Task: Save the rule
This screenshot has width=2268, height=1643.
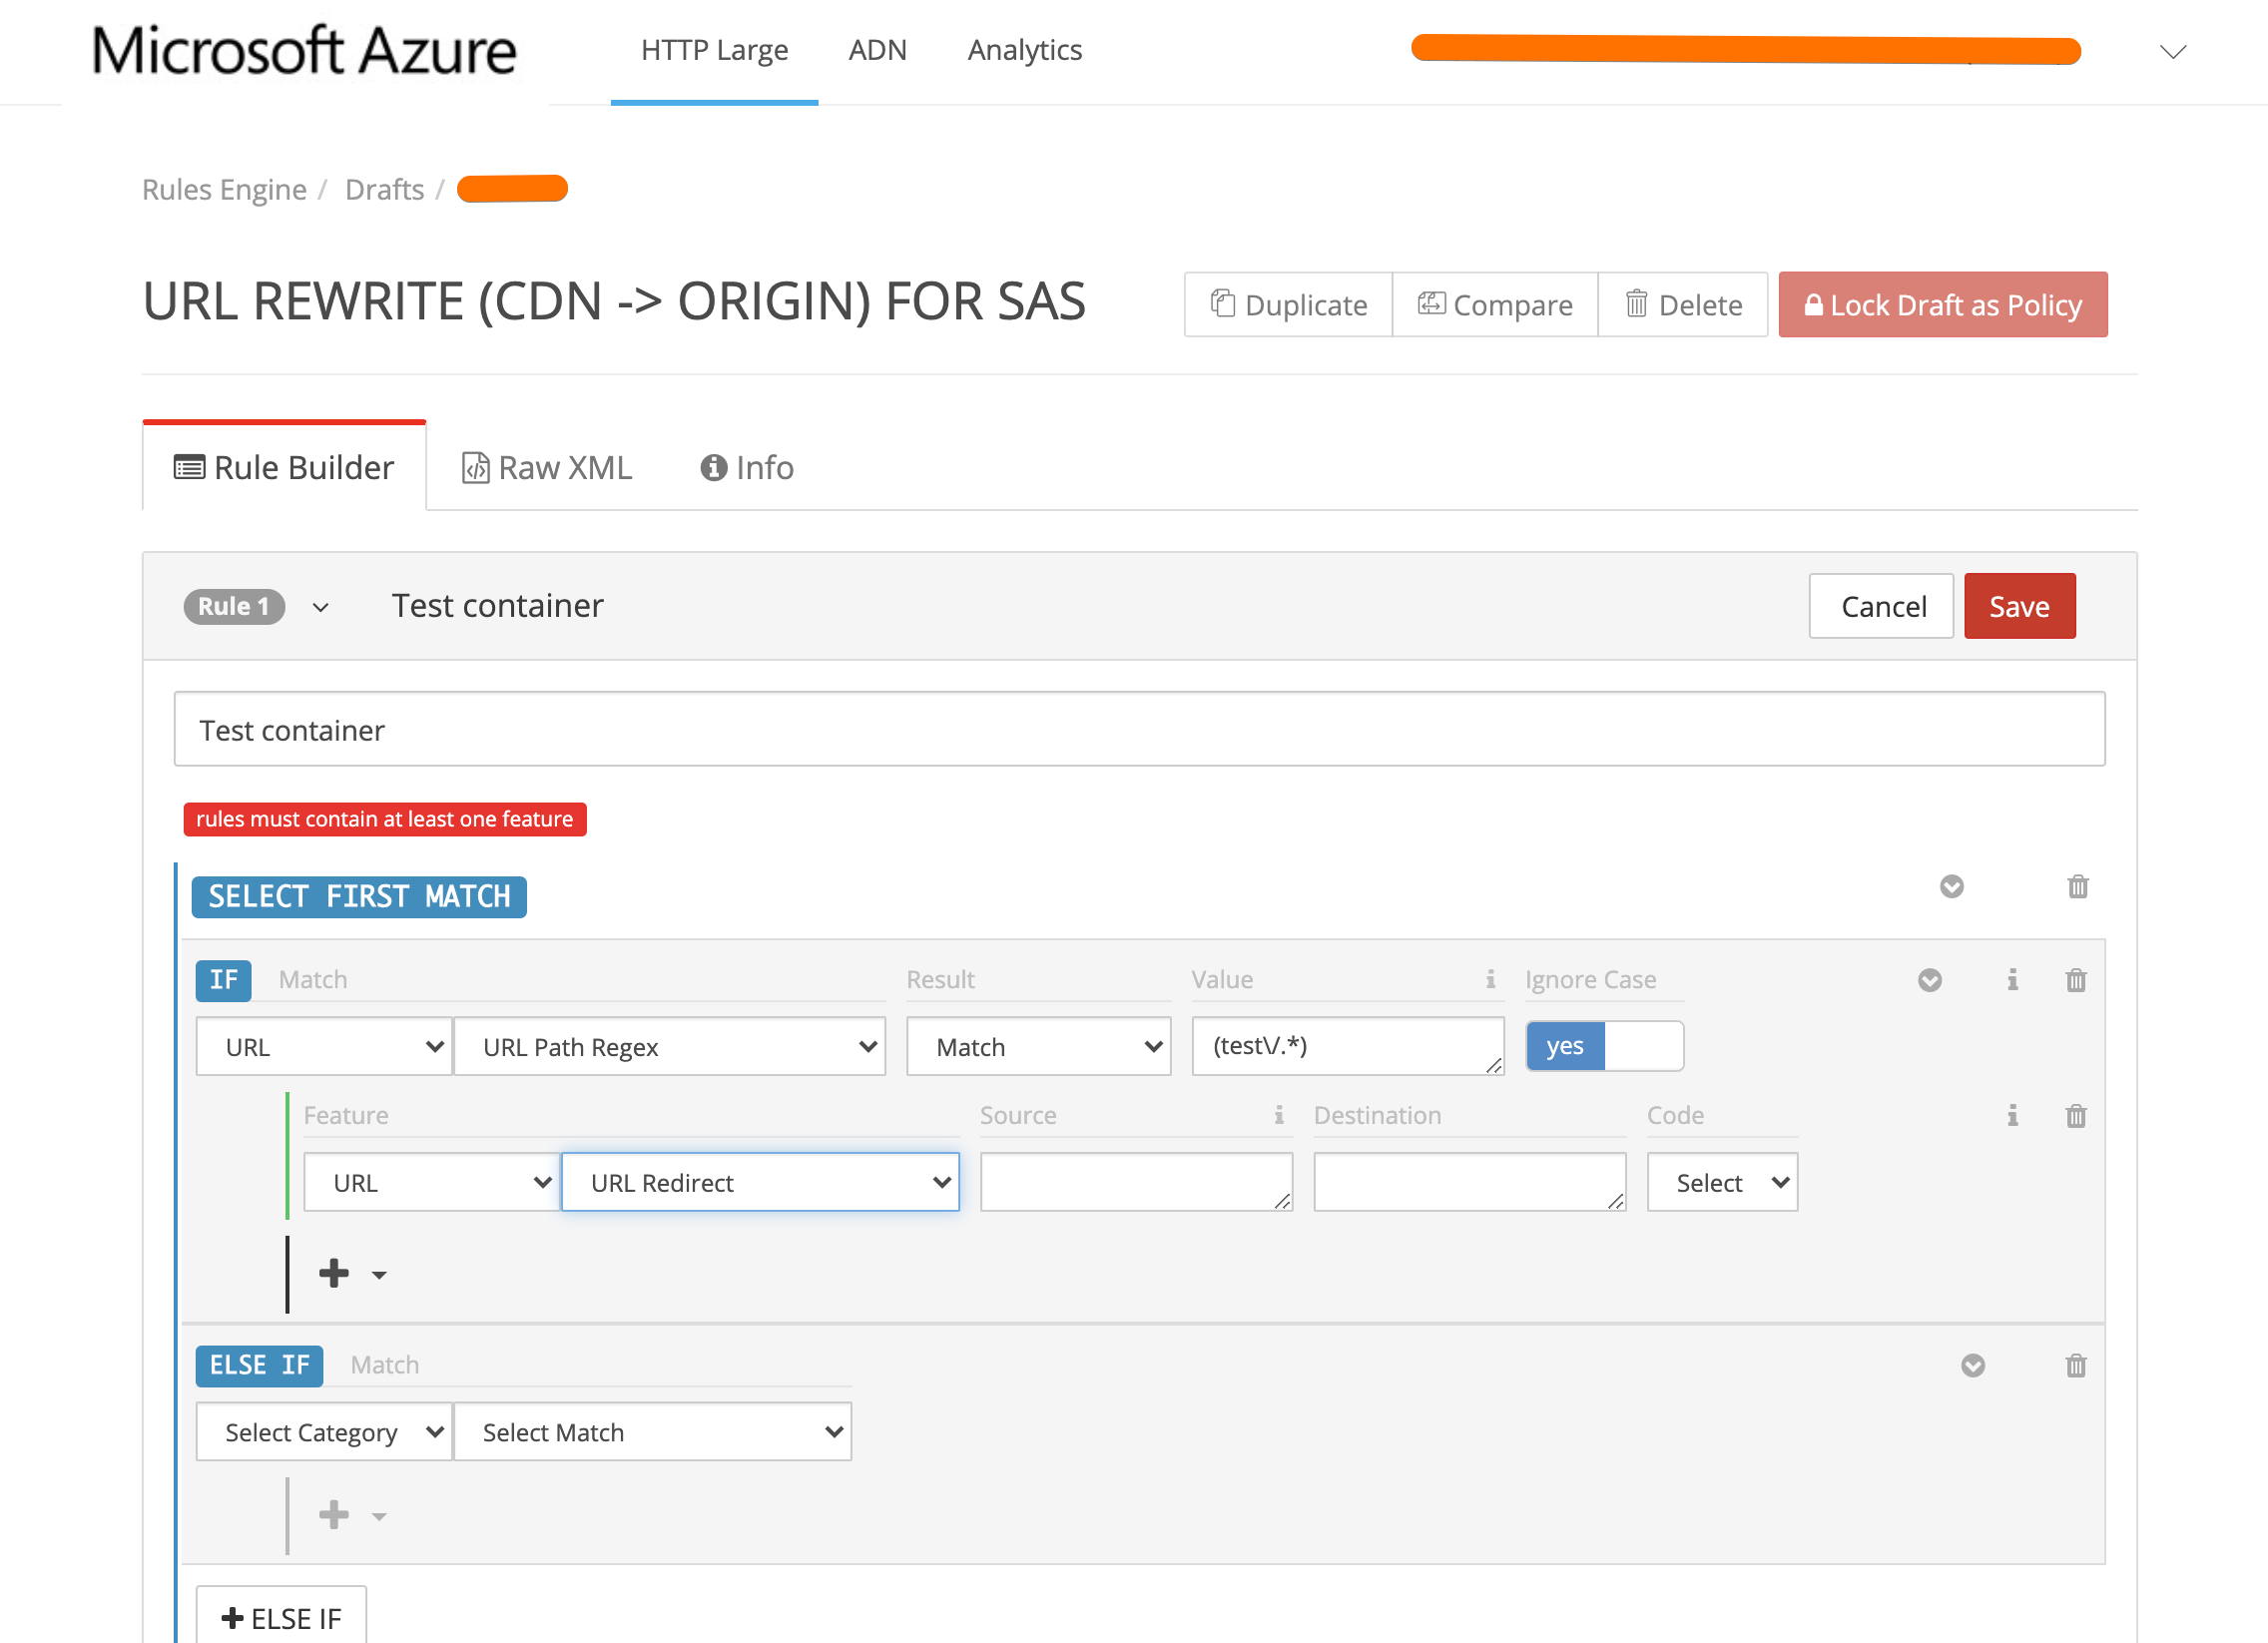Action: click(x=2019, y=605)
